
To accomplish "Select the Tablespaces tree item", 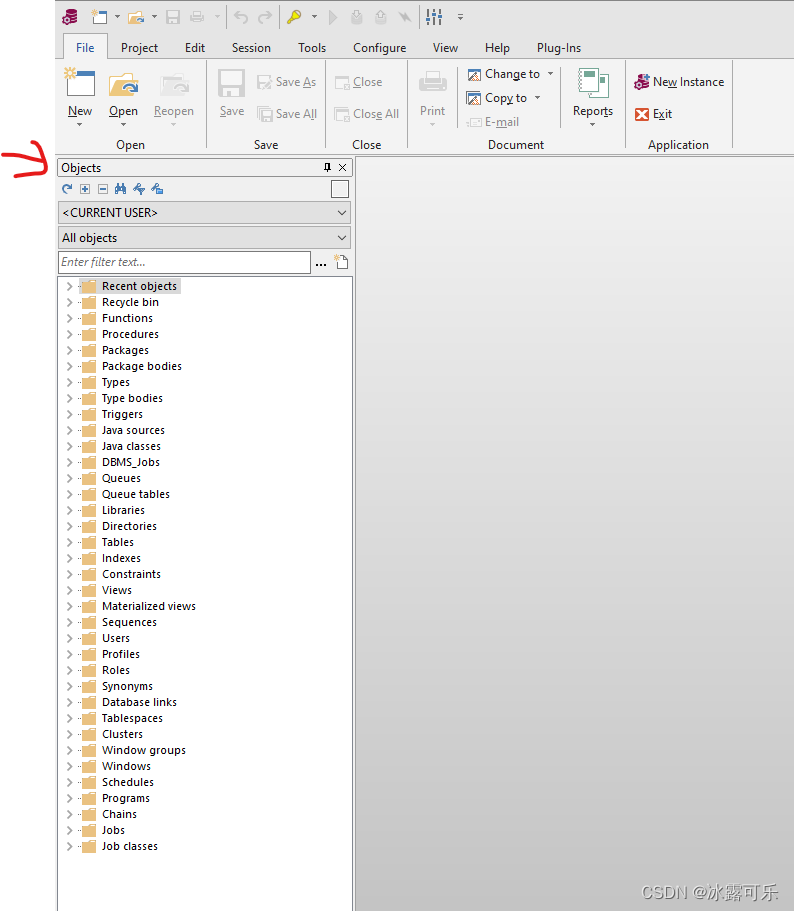I will [132, 718].
